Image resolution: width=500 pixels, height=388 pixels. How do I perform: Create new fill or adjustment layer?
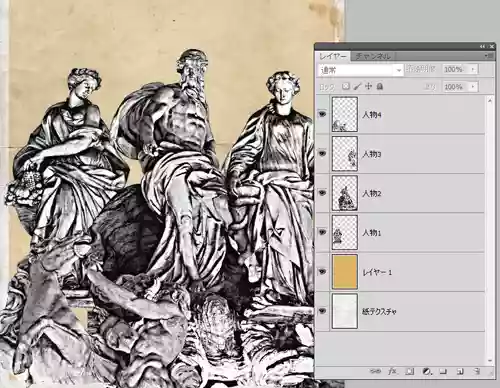pyautogui.click(x=426, y=371)
